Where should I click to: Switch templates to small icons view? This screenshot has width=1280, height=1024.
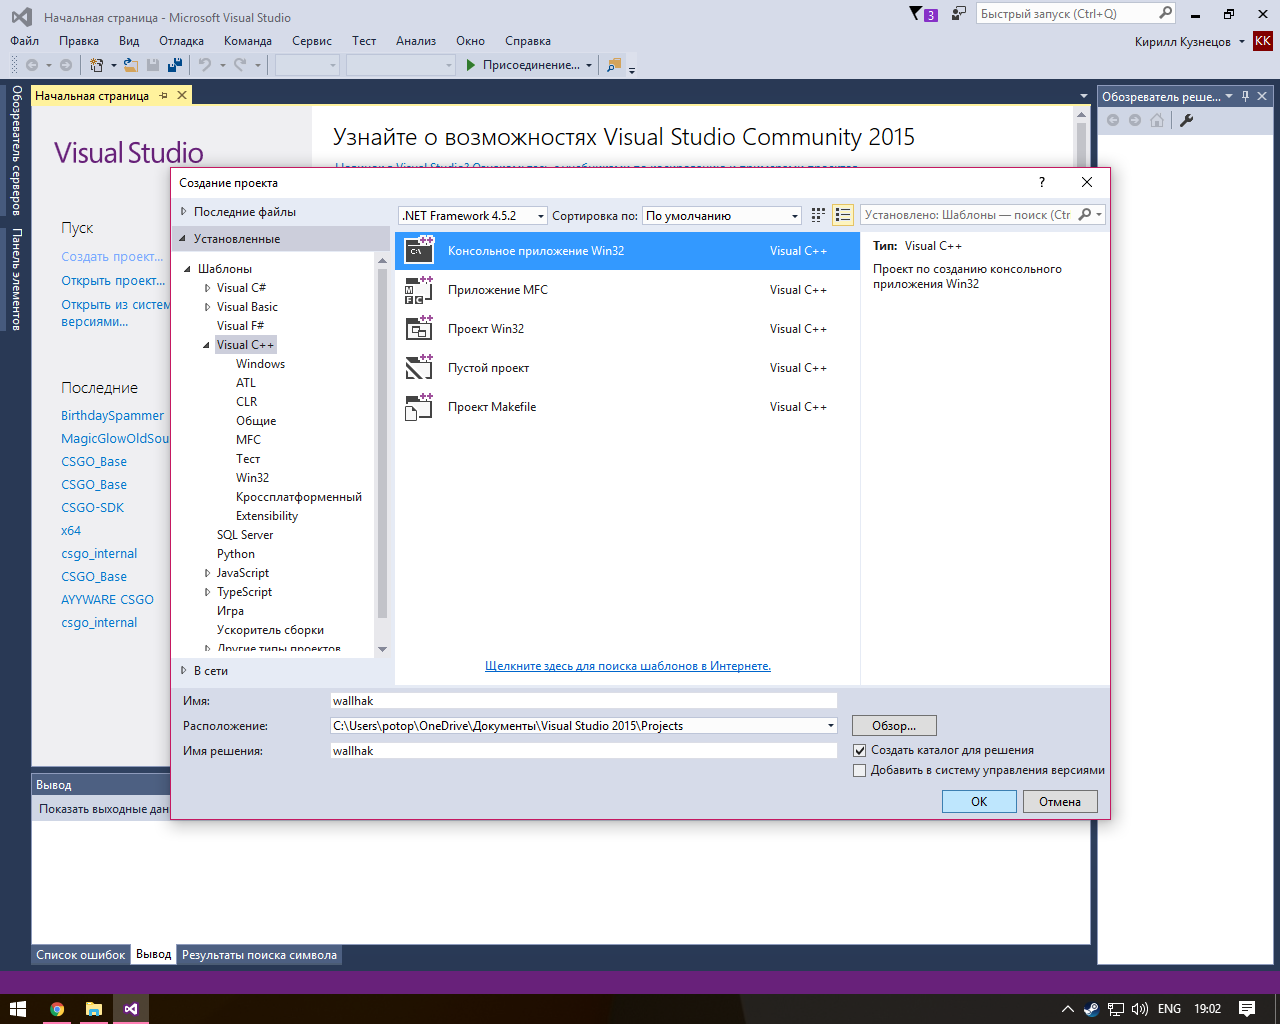(818, 215)
